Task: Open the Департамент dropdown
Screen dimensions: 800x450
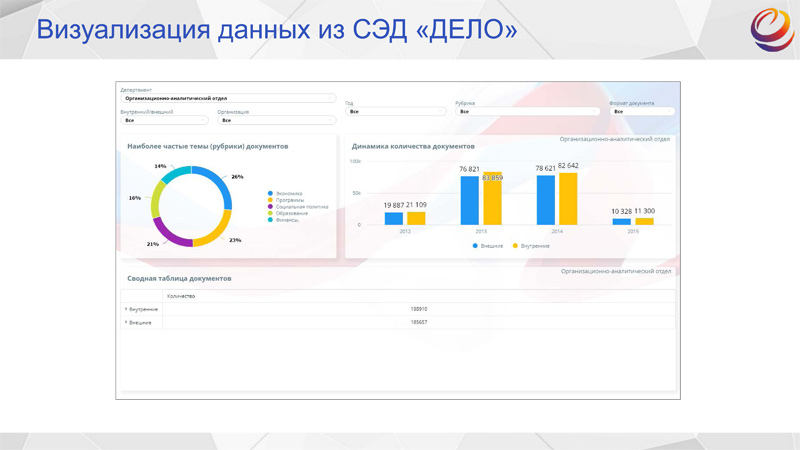Action: 228,98
